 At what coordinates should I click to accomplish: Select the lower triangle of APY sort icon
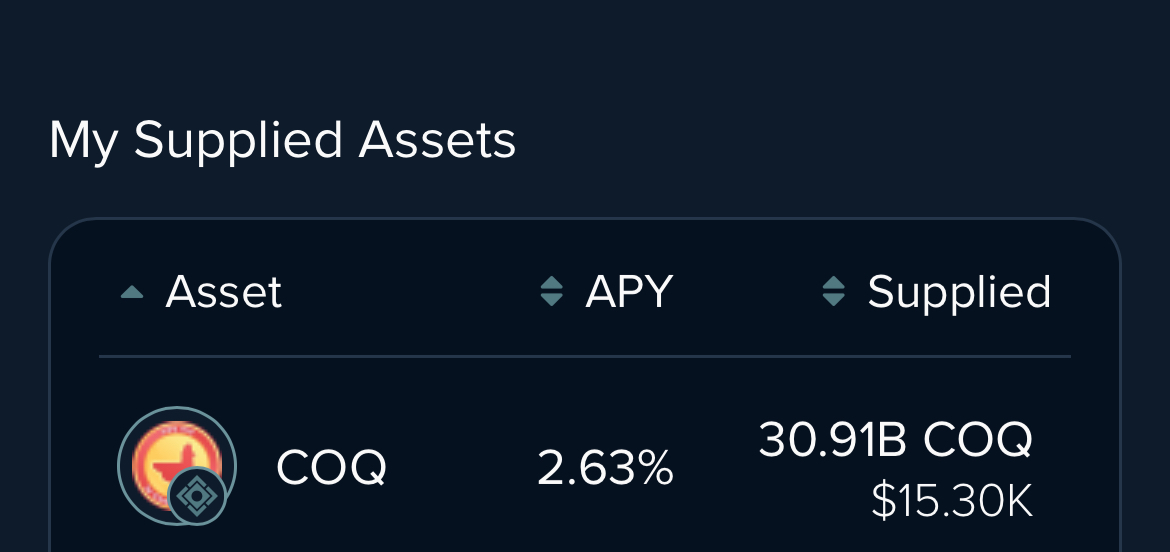click(x=551, y=300)
